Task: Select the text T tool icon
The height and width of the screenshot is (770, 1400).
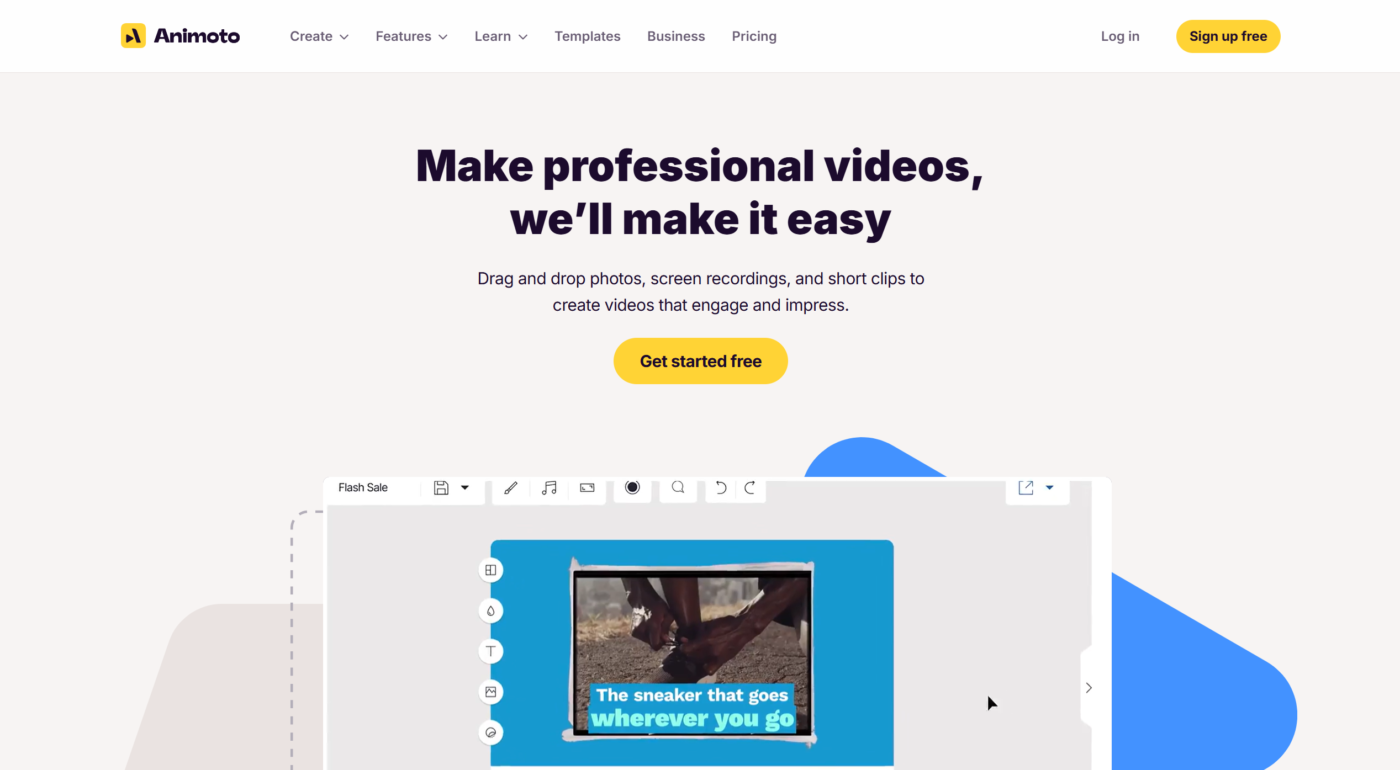Action: [490, 651]
